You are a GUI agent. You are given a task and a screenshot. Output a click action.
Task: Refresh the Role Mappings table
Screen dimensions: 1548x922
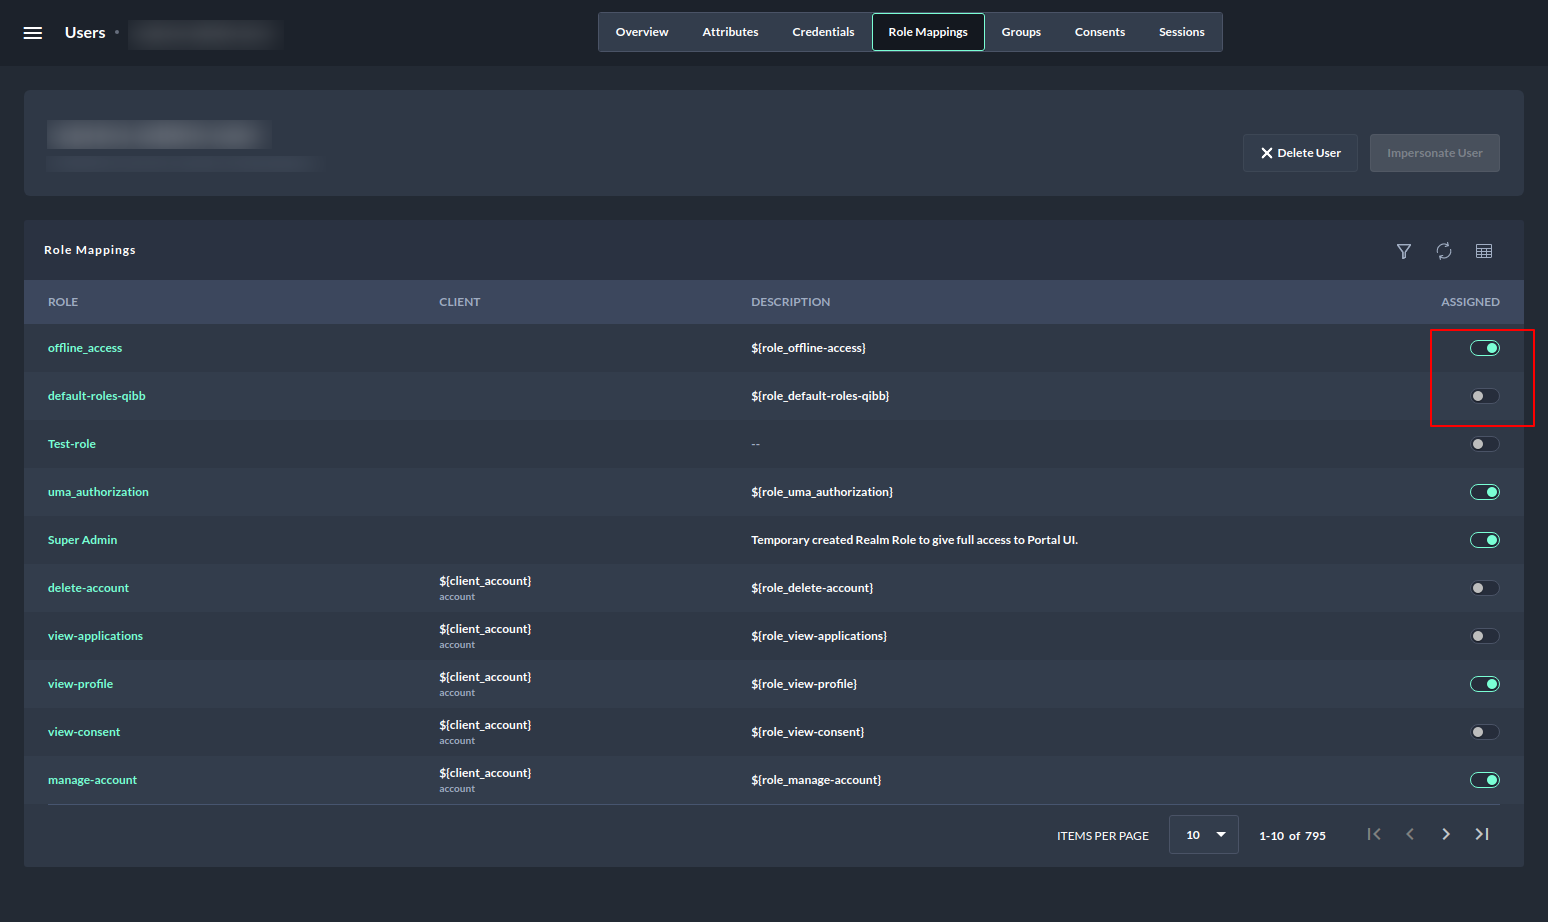click(1444, 251)
